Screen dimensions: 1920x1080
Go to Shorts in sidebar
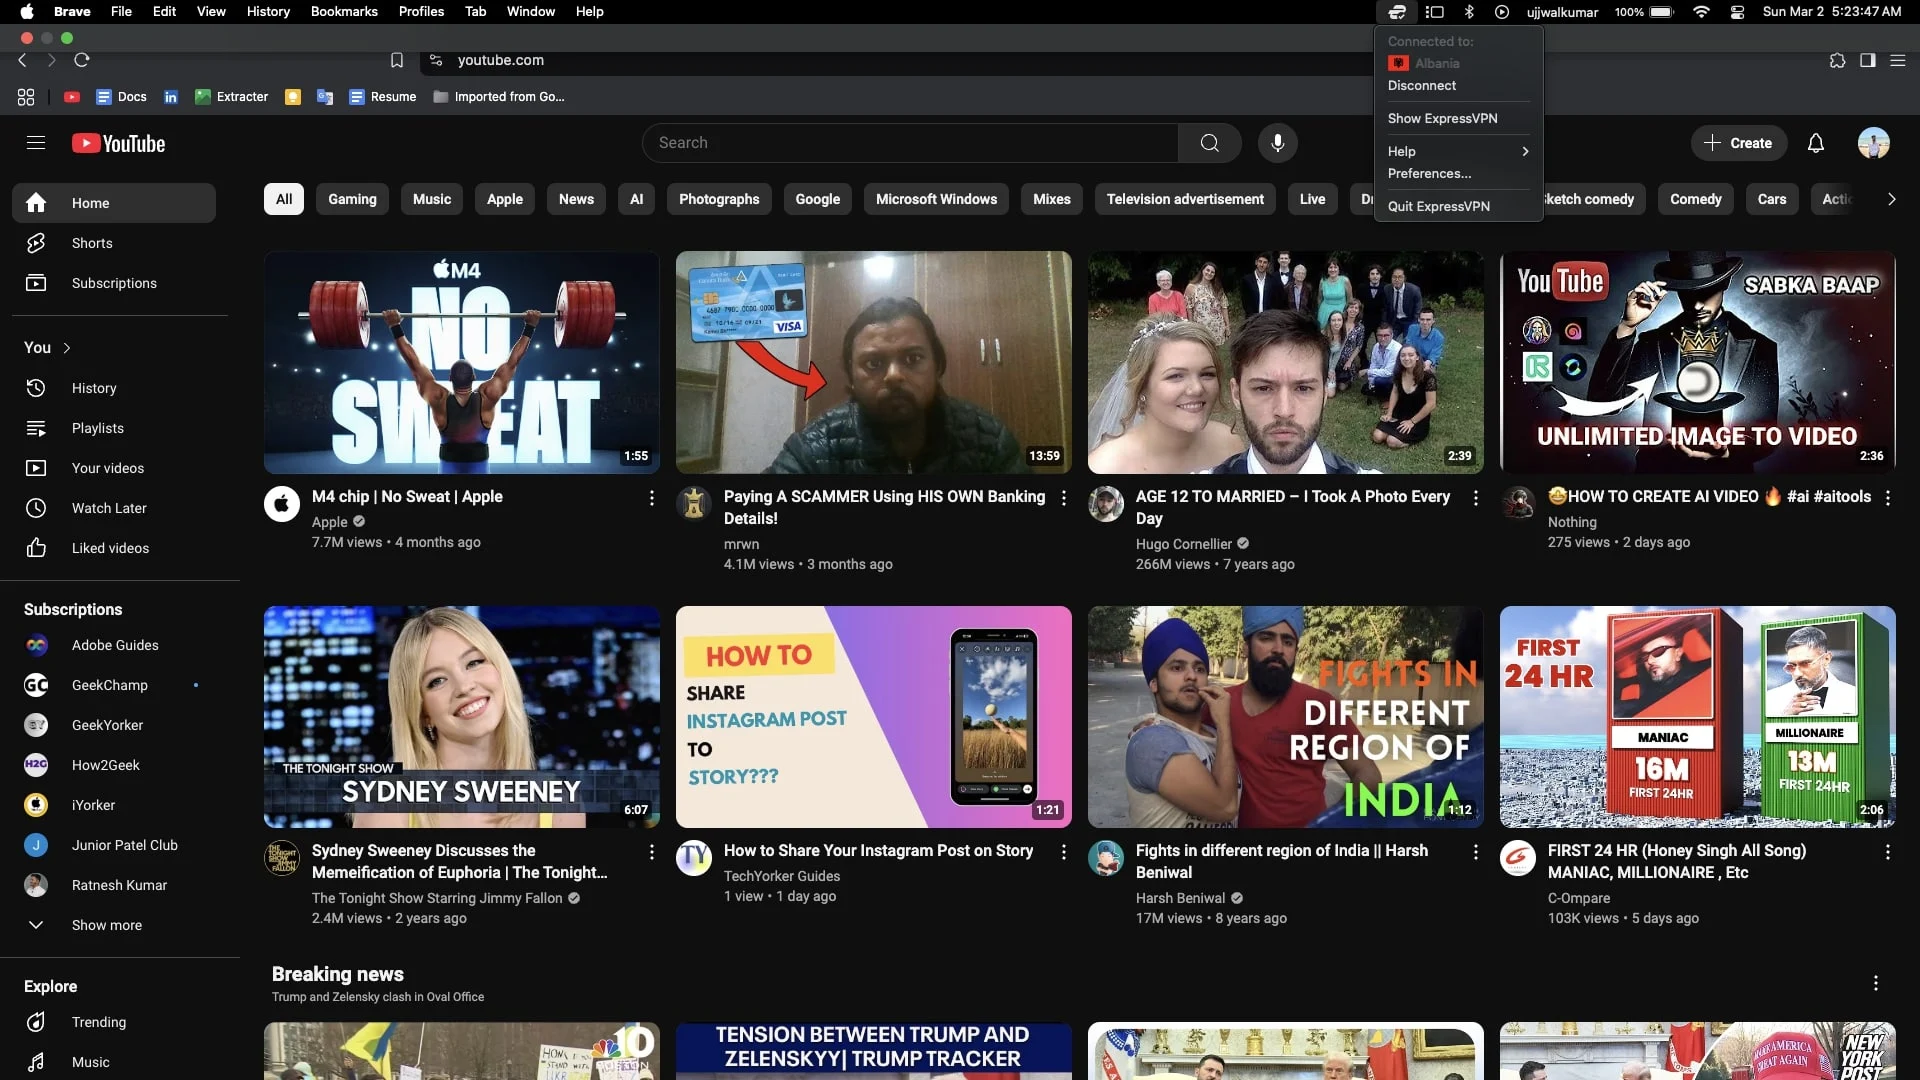pyautogui.click(x=114, y=243)
